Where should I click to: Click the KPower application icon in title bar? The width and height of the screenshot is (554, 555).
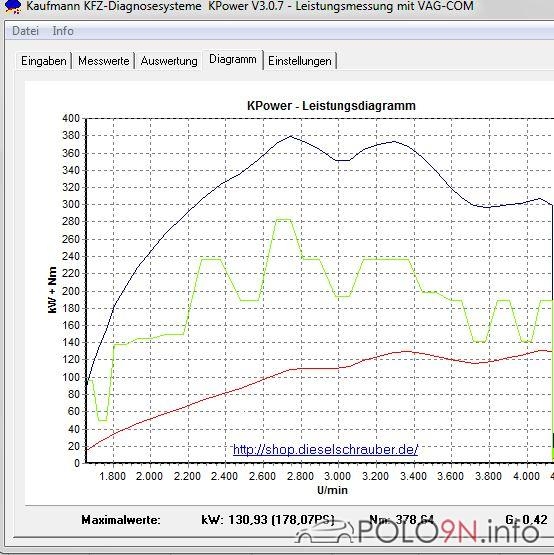pyautogui.click(x=13, y=6)
